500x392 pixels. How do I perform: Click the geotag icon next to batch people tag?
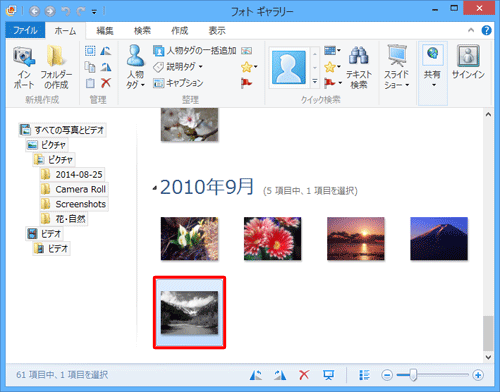(246, 51)
